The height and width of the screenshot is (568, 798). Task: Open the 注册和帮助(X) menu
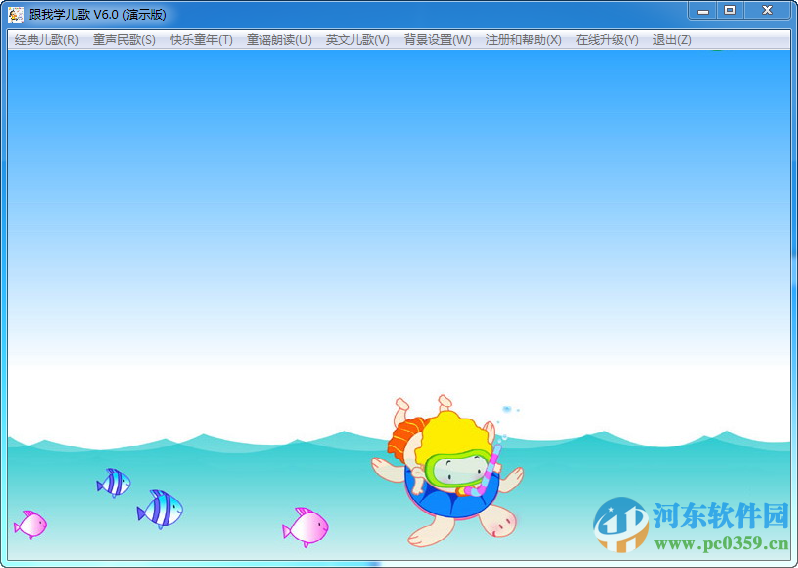click(x=523, y=40)
